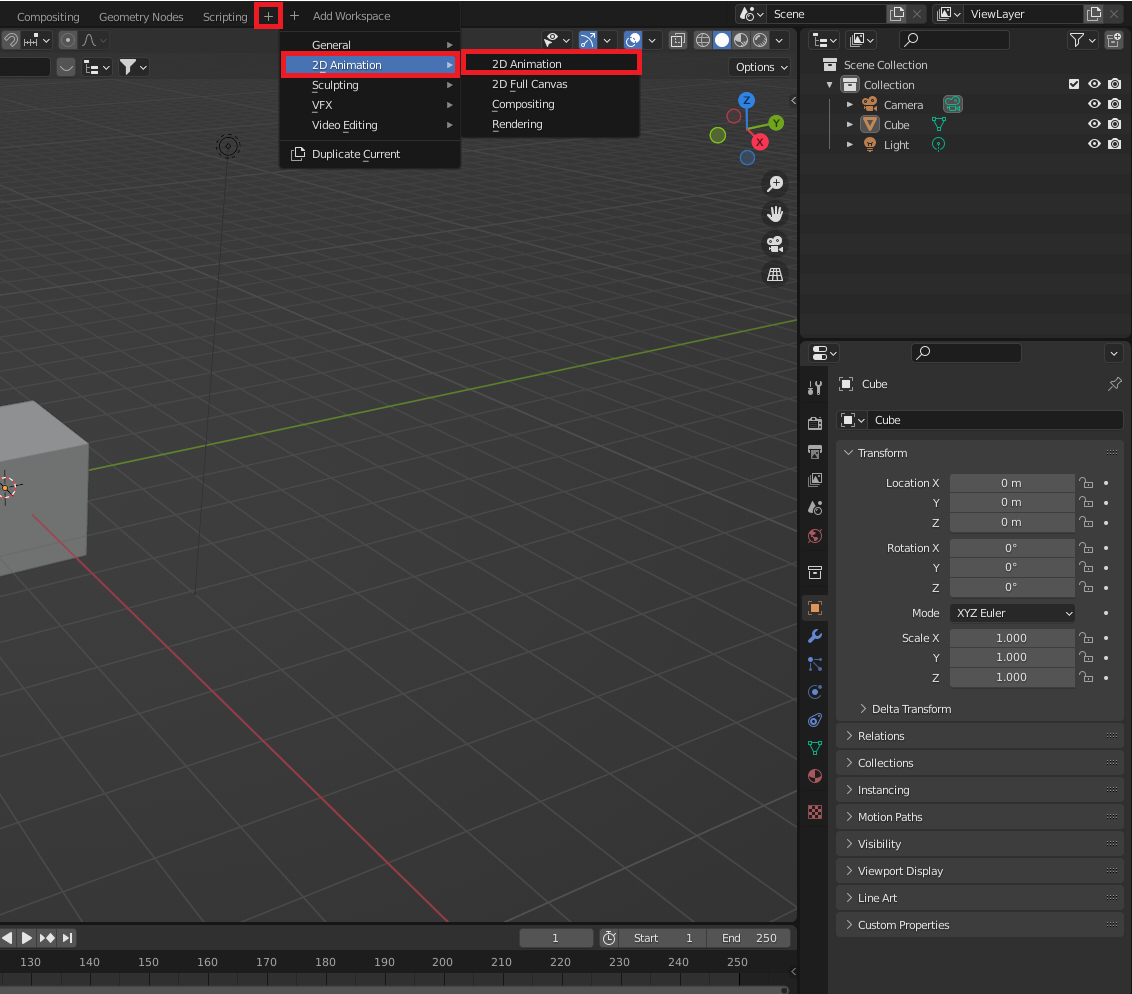Lock Location X padlock toggle

pos(1086,483)
